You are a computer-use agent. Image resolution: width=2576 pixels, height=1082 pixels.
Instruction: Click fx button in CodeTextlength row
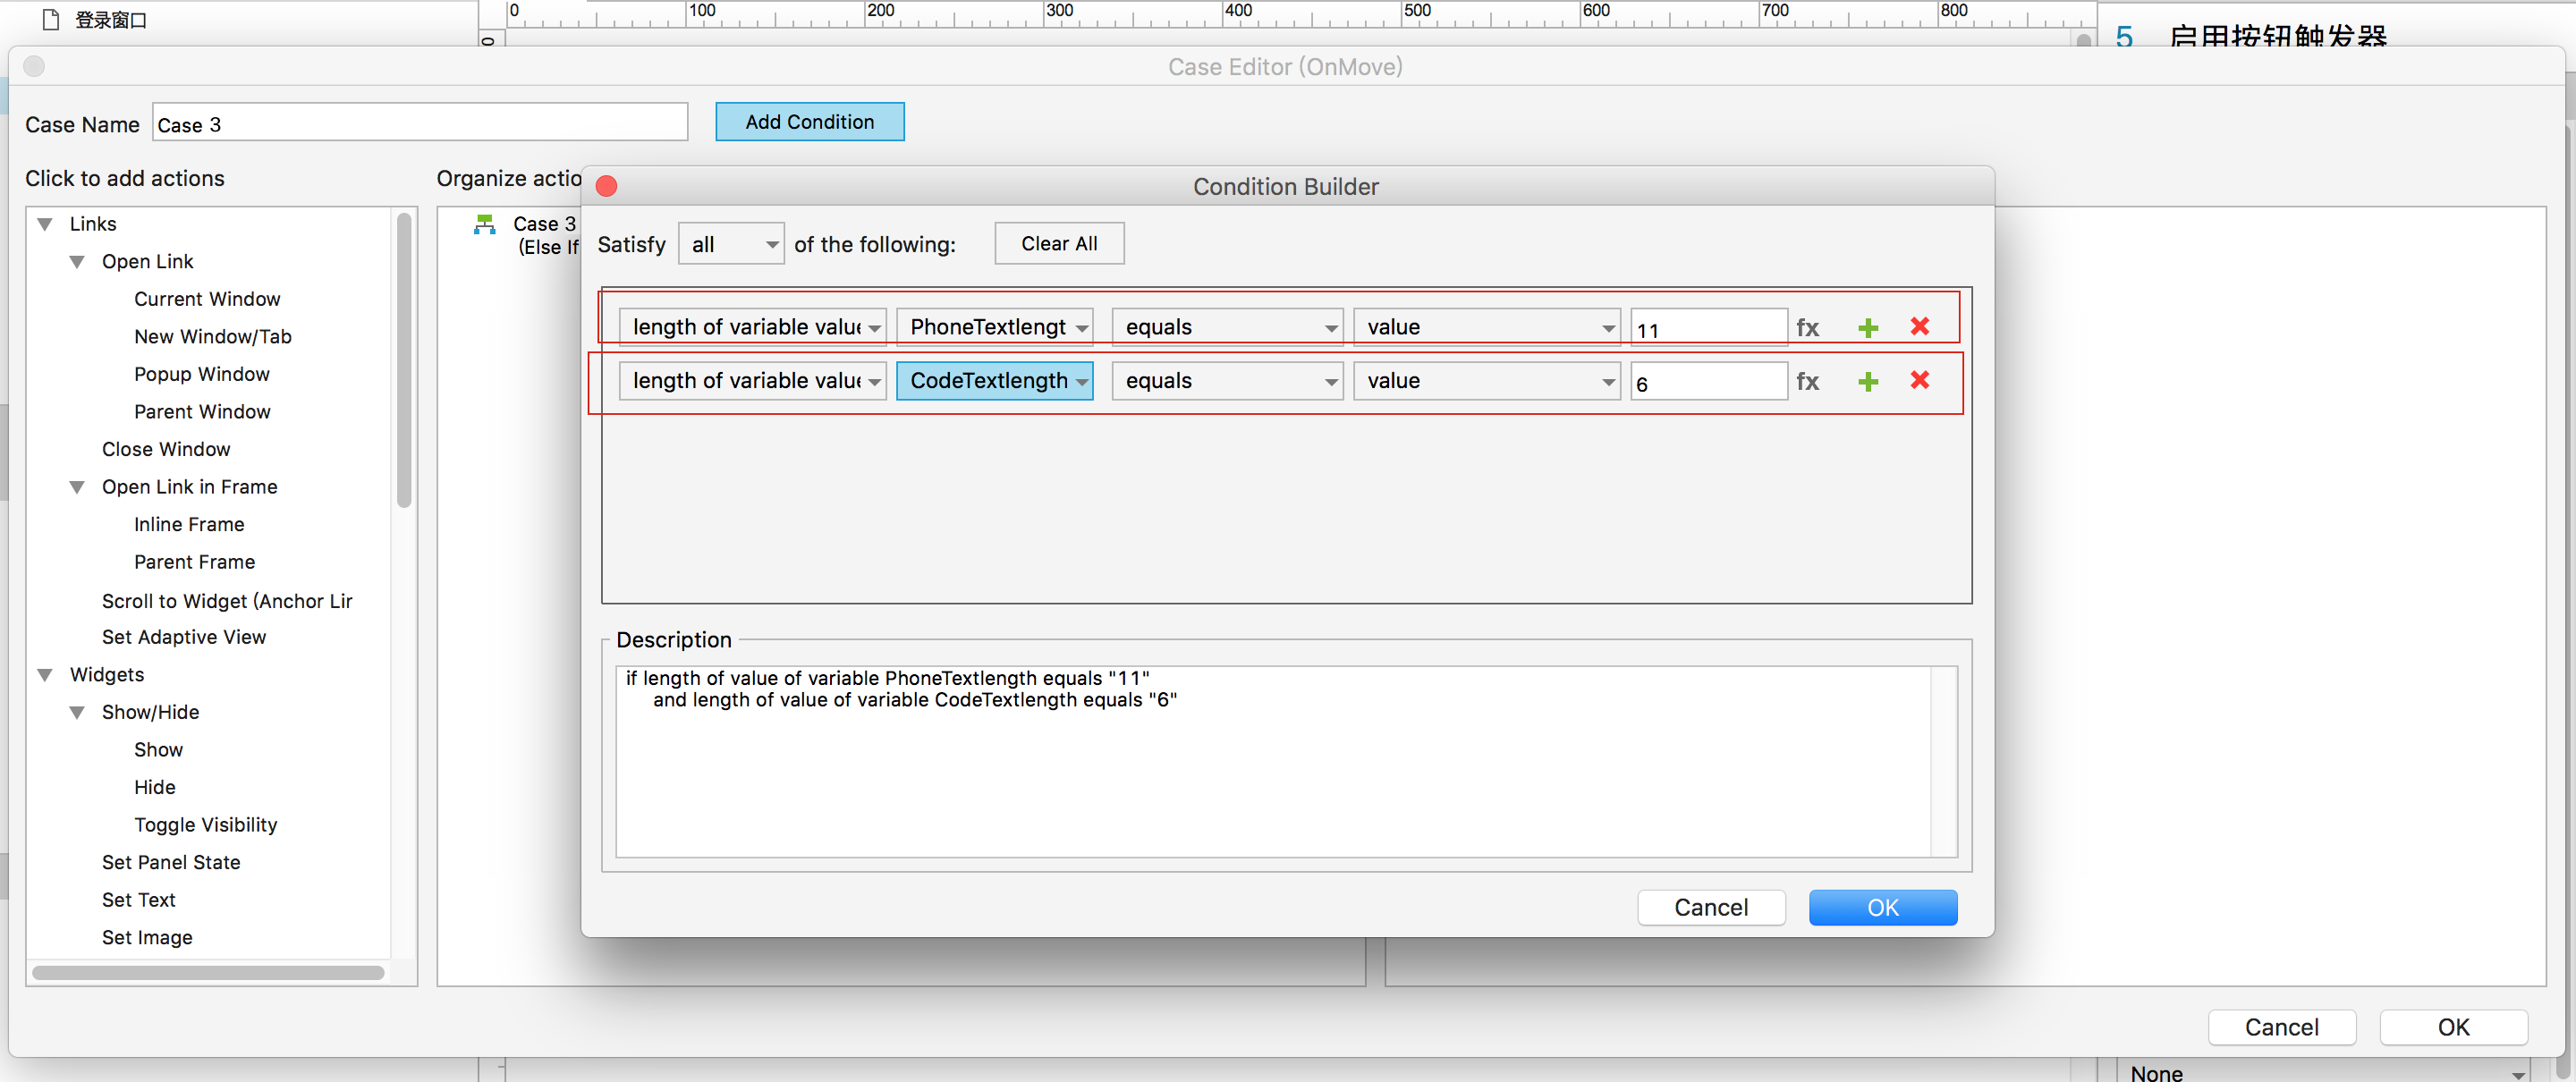point(1807,381)
